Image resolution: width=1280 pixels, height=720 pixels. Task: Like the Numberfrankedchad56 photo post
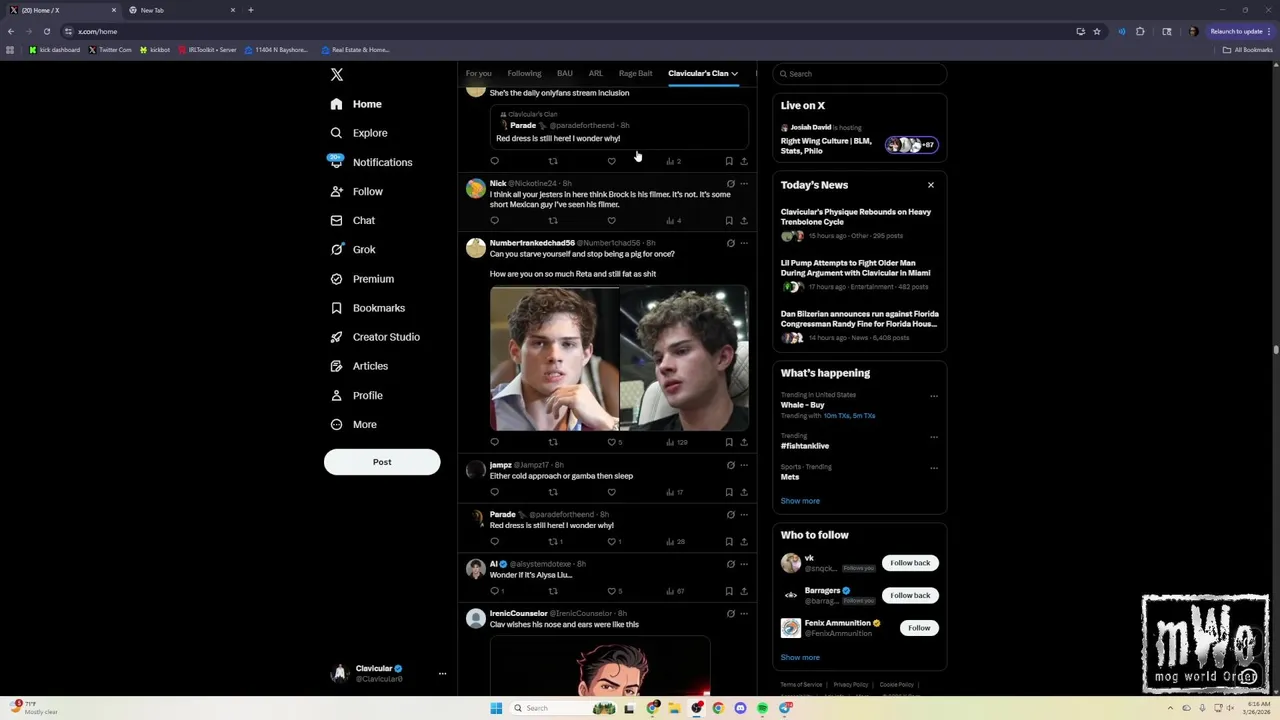[x=612, y=442]
